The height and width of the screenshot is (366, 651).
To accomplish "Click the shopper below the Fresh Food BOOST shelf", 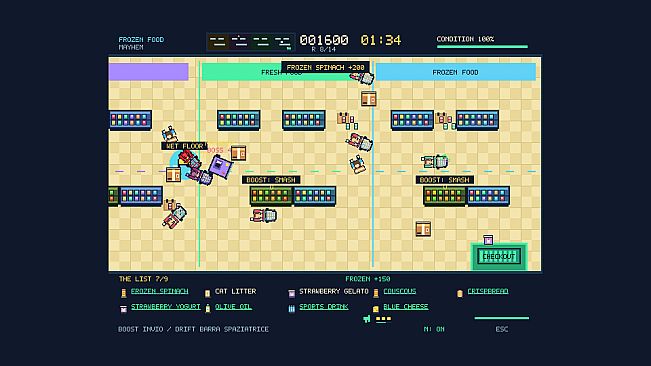I will pyautogui.click(x=264, y=215).
